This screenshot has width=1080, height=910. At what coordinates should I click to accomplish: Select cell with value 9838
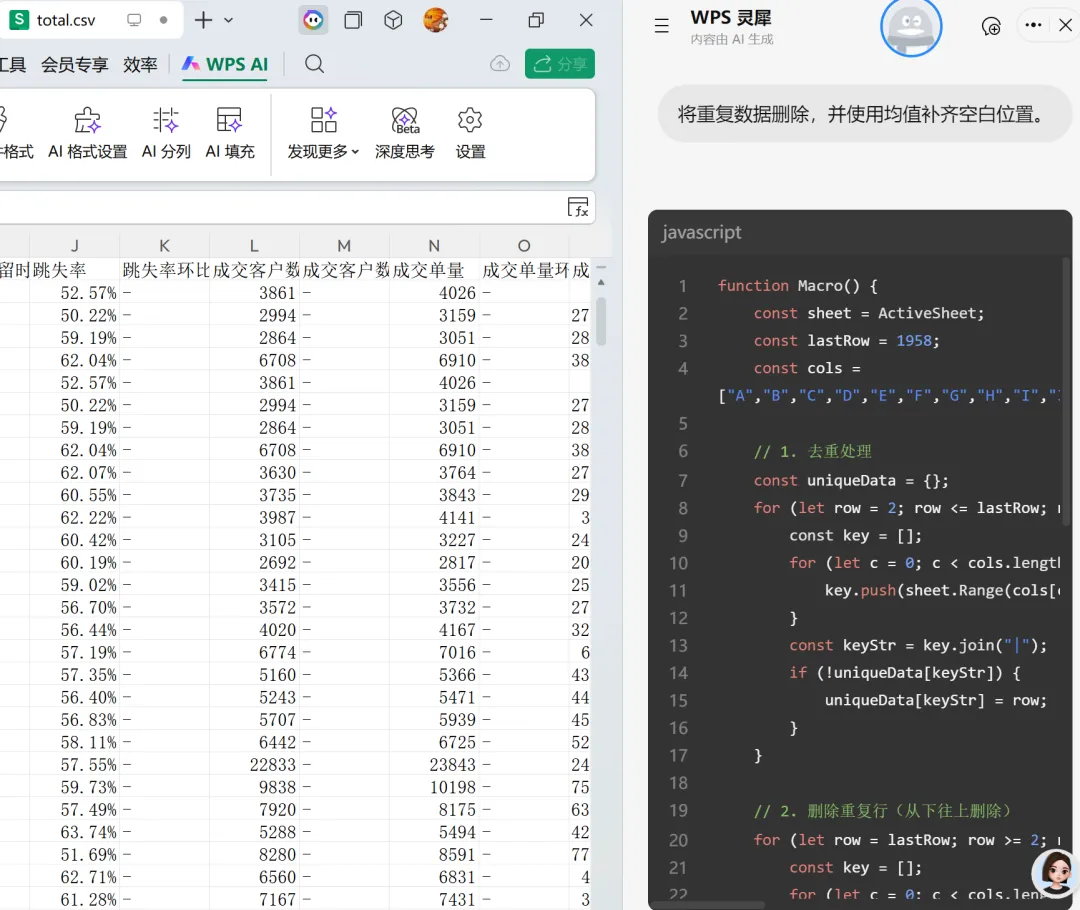254,787
